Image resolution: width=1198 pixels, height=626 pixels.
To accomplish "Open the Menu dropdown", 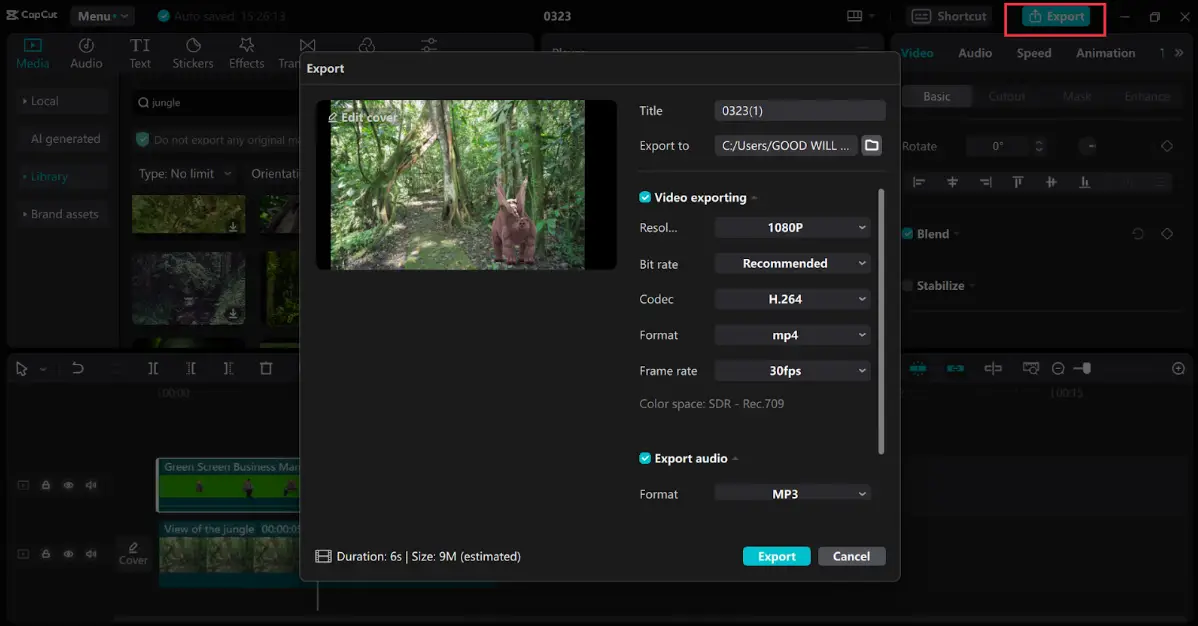I will (x=102, y=16).
